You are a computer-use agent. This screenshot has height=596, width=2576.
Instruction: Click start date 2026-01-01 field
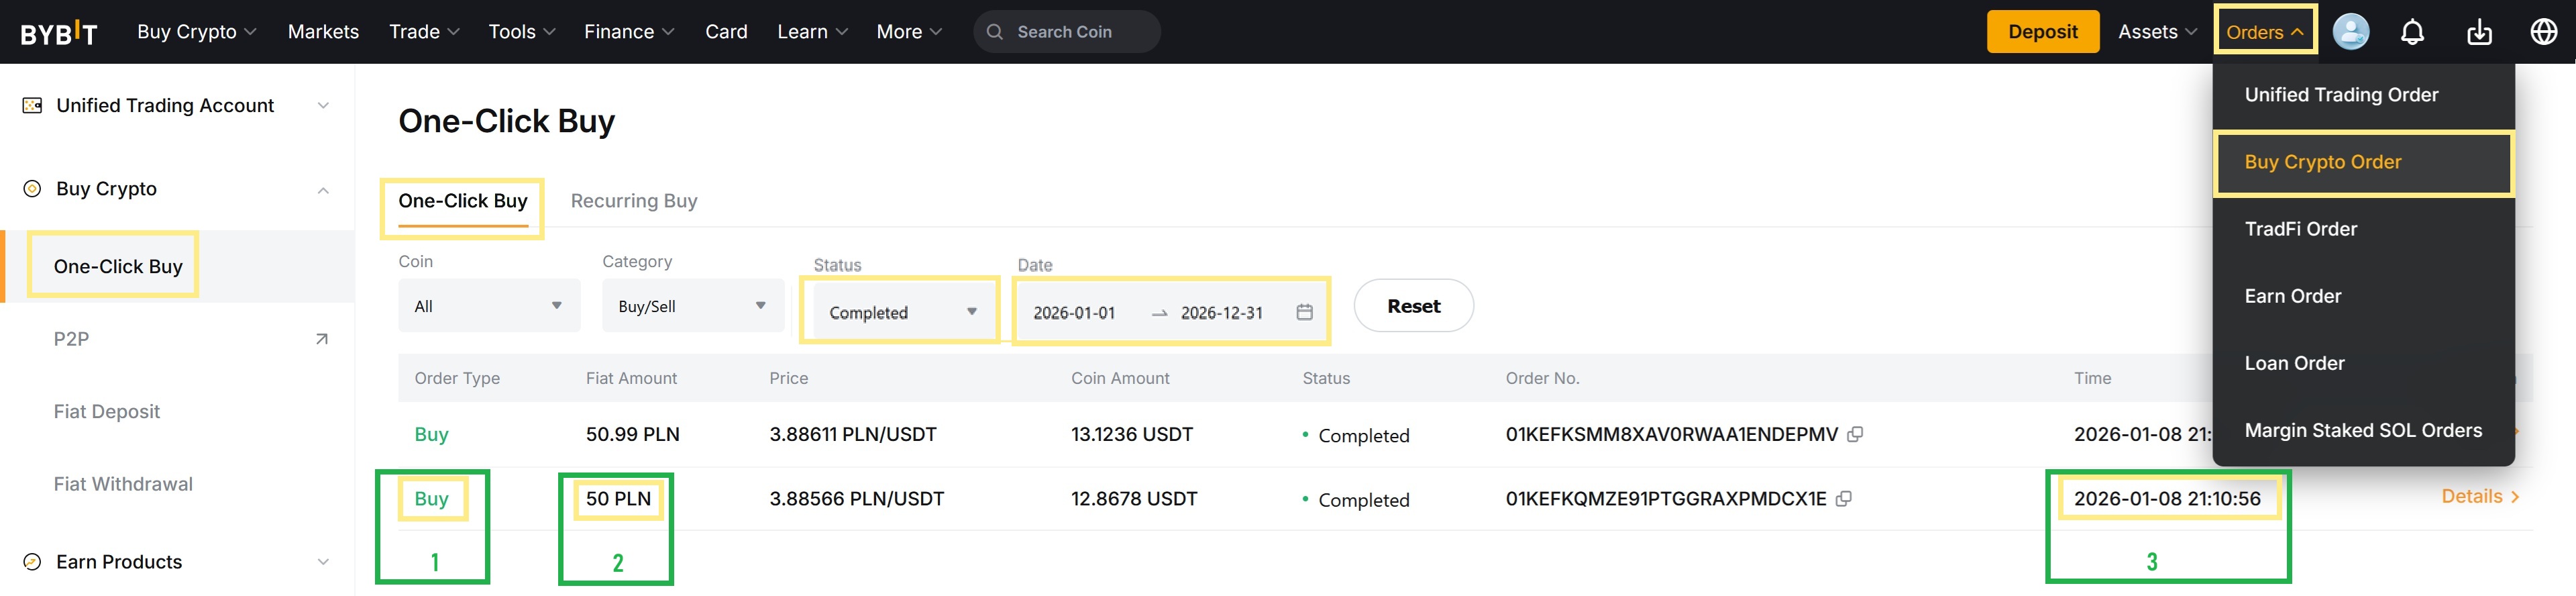[x=1073, y=313]
